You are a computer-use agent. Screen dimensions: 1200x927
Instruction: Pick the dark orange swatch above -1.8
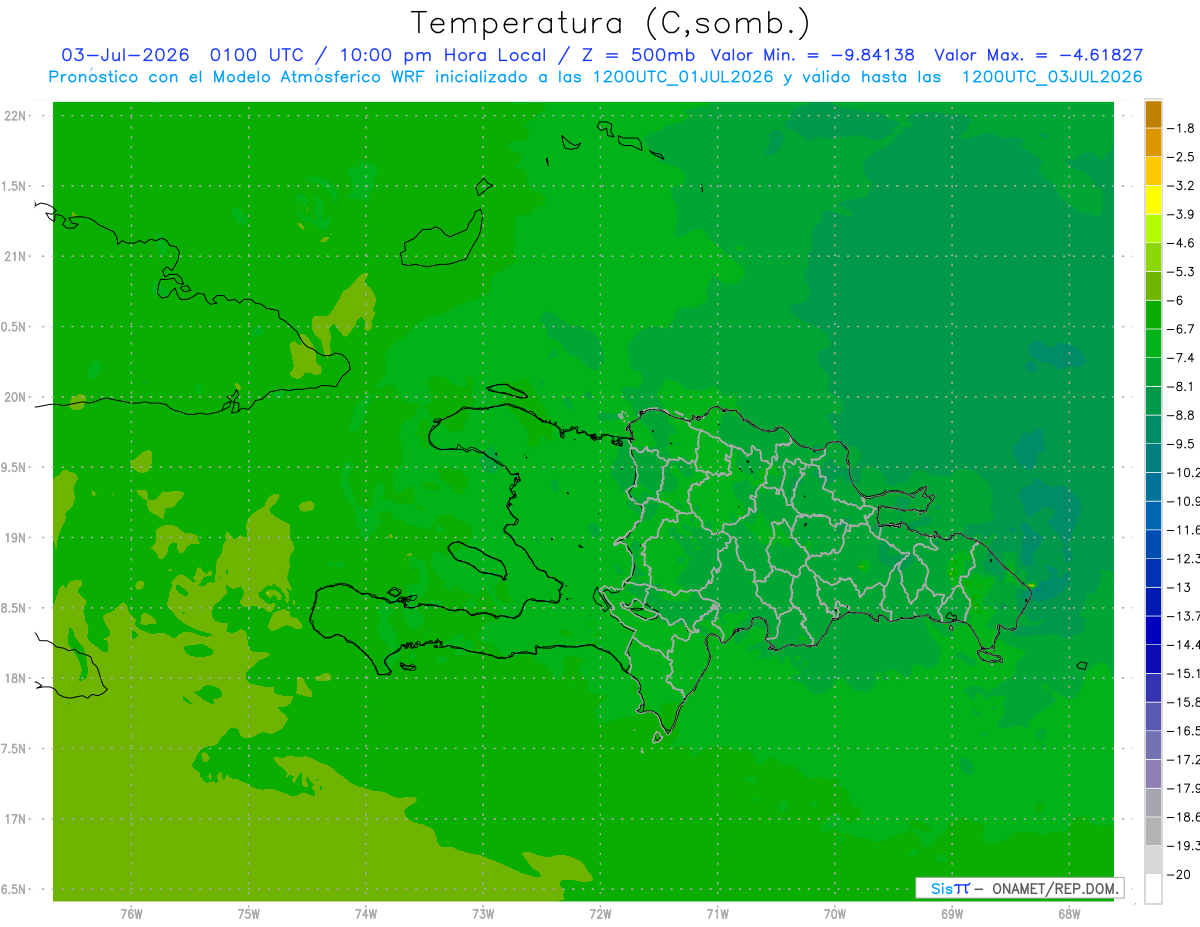(1153, 114)
